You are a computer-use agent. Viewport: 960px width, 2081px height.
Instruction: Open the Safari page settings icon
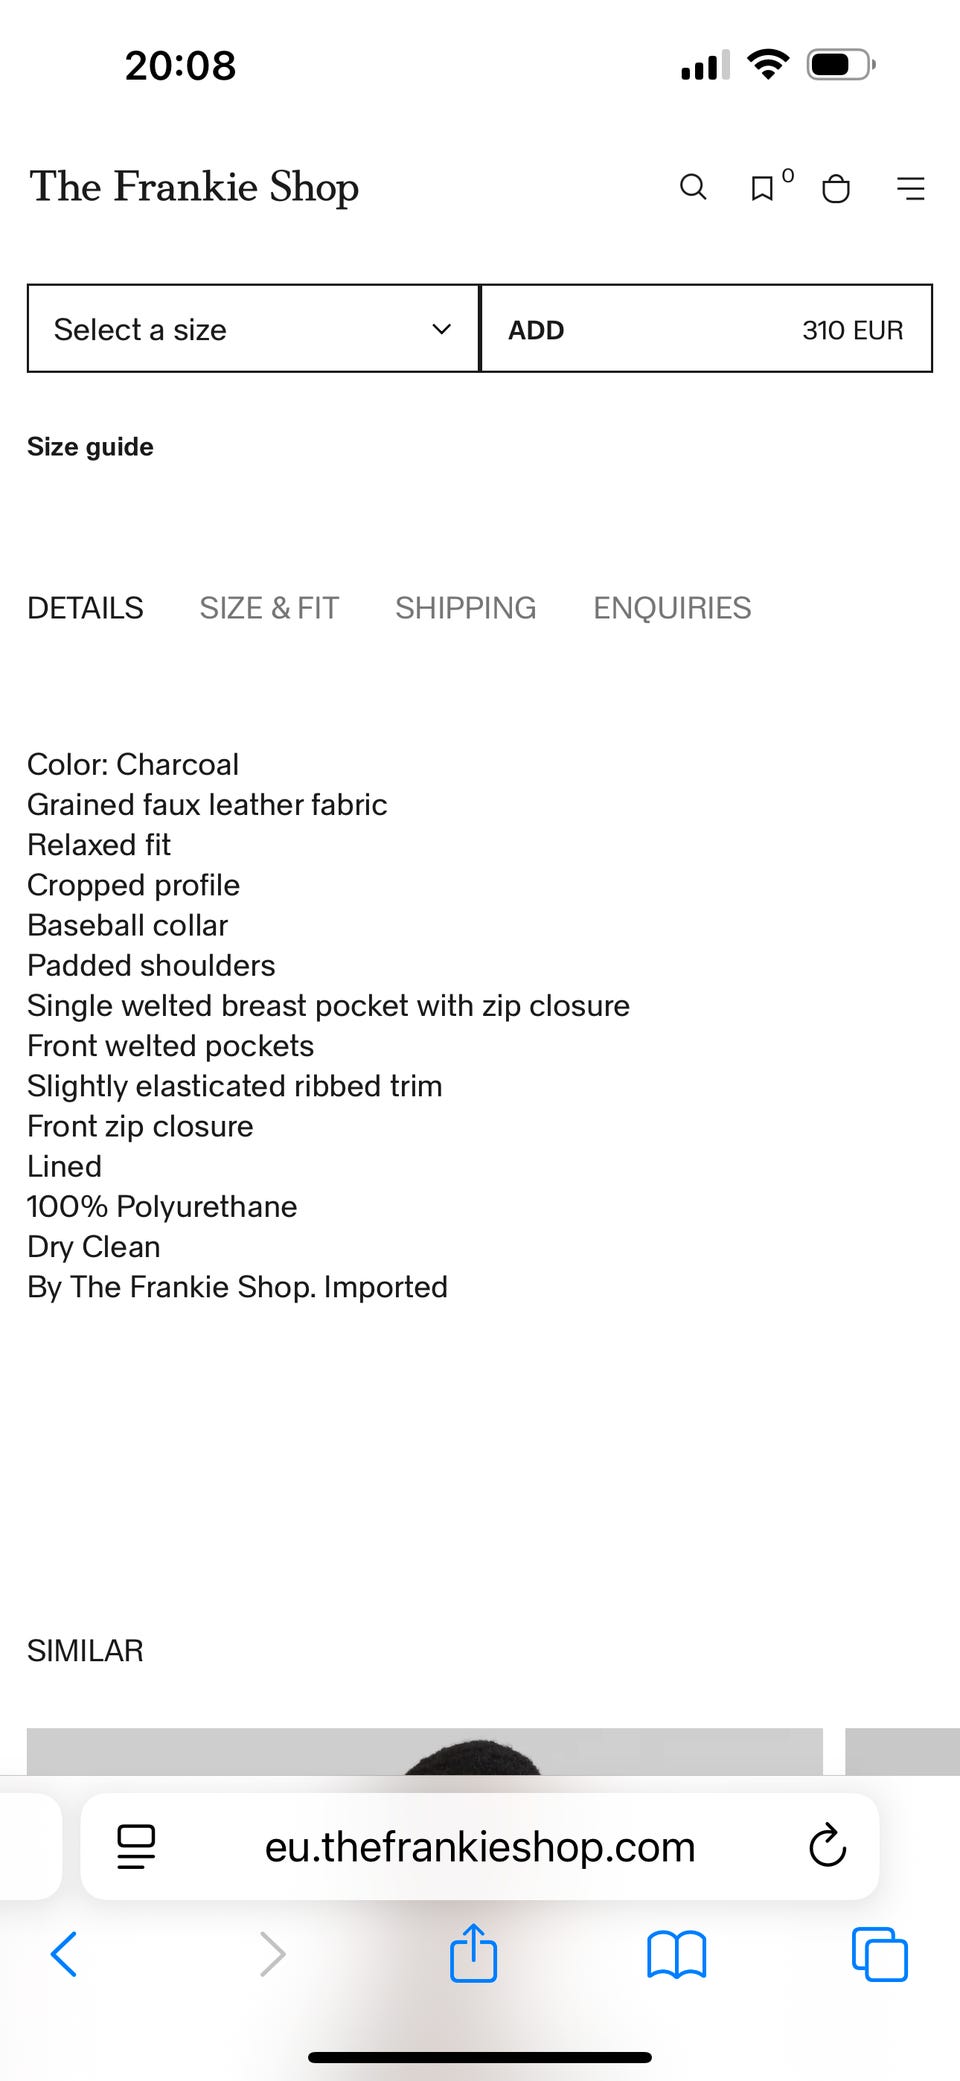coord(136,1846)
